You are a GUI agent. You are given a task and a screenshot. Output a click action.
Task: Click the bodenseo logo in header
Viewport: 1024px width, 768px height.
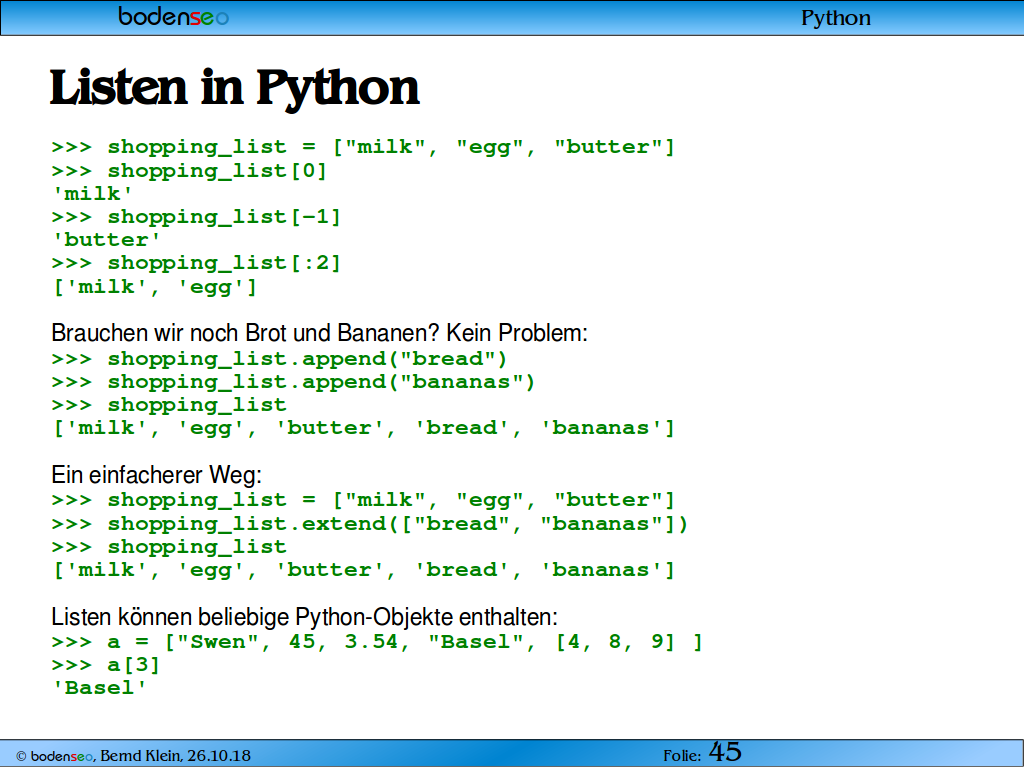click(x=174, y=16)
